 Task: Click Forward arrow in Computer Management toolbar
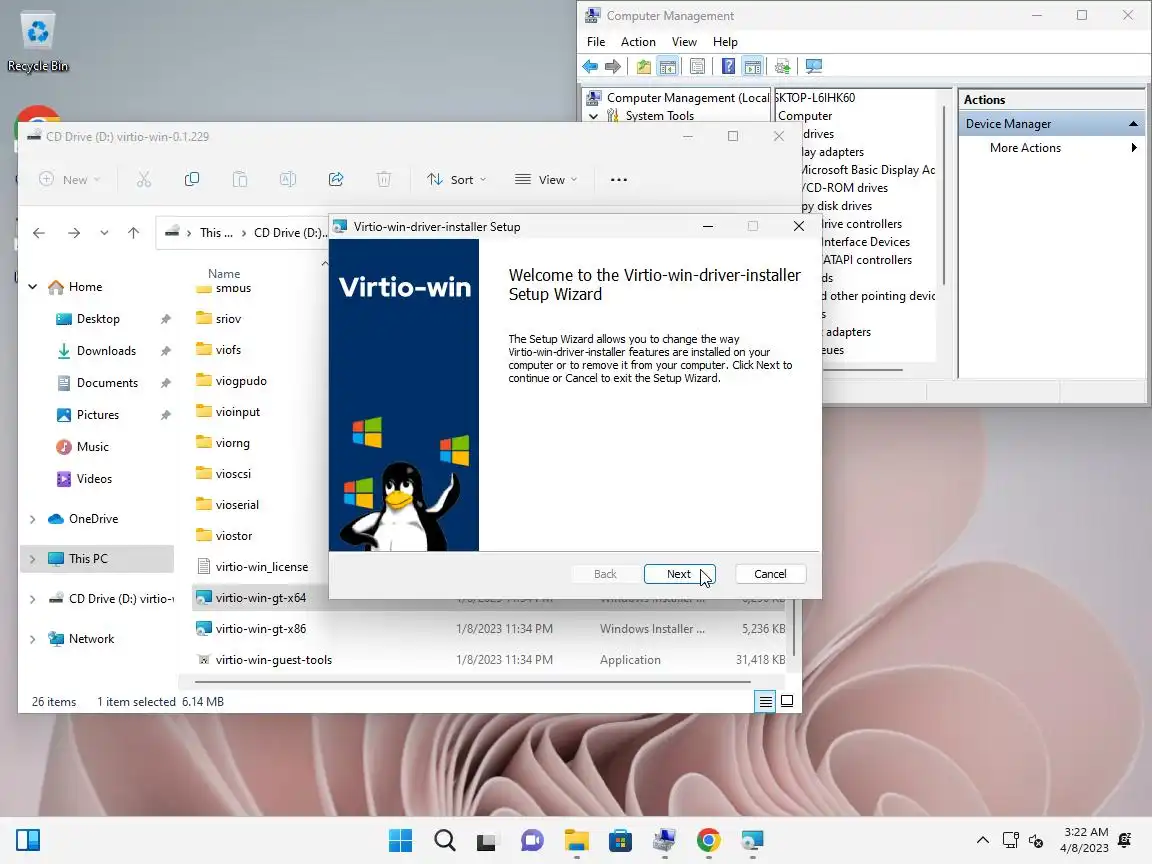pos(613,67)
